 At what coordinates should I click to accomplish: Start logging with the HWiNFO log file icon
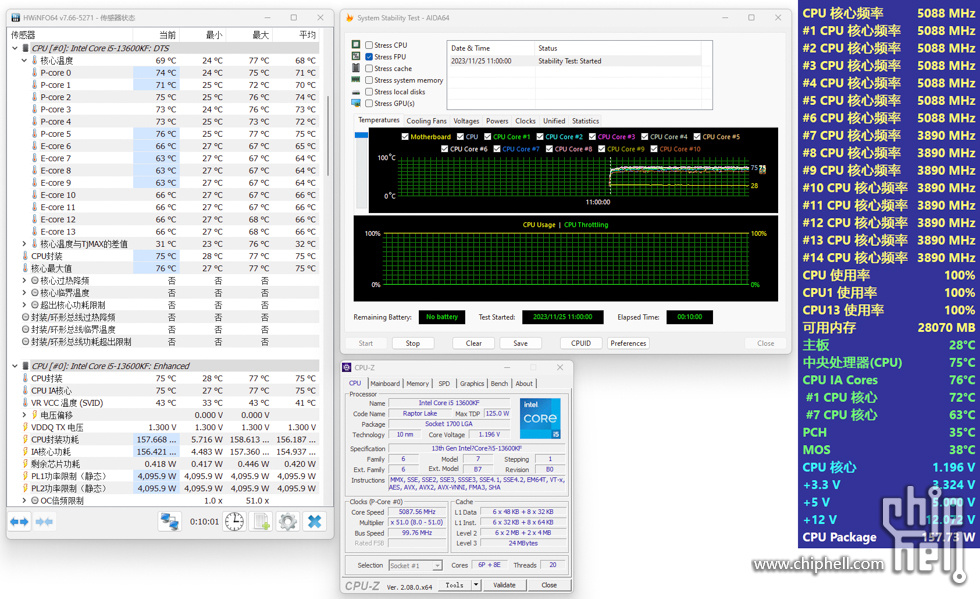[261, 521]
